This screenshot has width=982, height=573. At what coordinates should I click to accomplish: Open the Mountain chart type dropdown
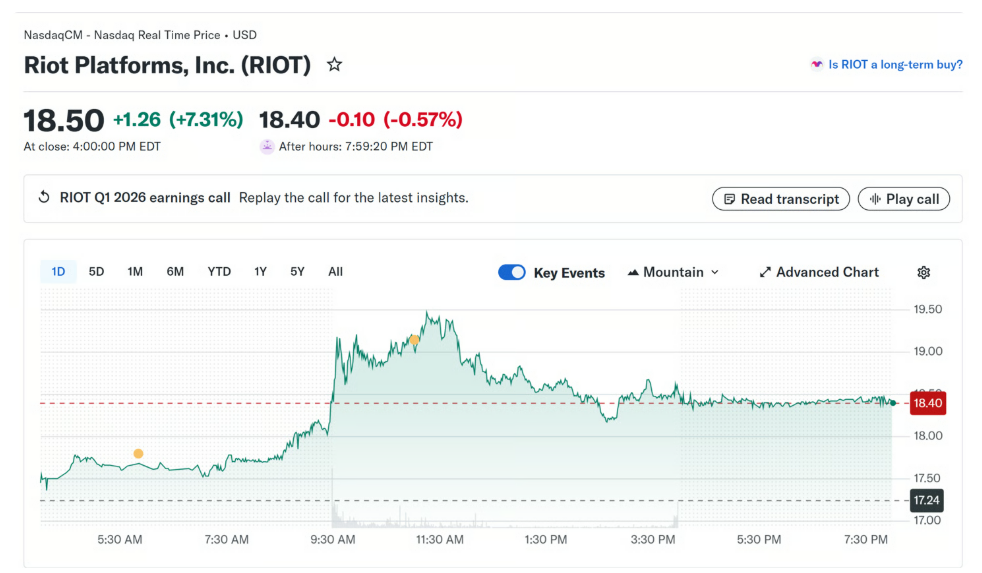pyautogui.click(x=673, y=272)
